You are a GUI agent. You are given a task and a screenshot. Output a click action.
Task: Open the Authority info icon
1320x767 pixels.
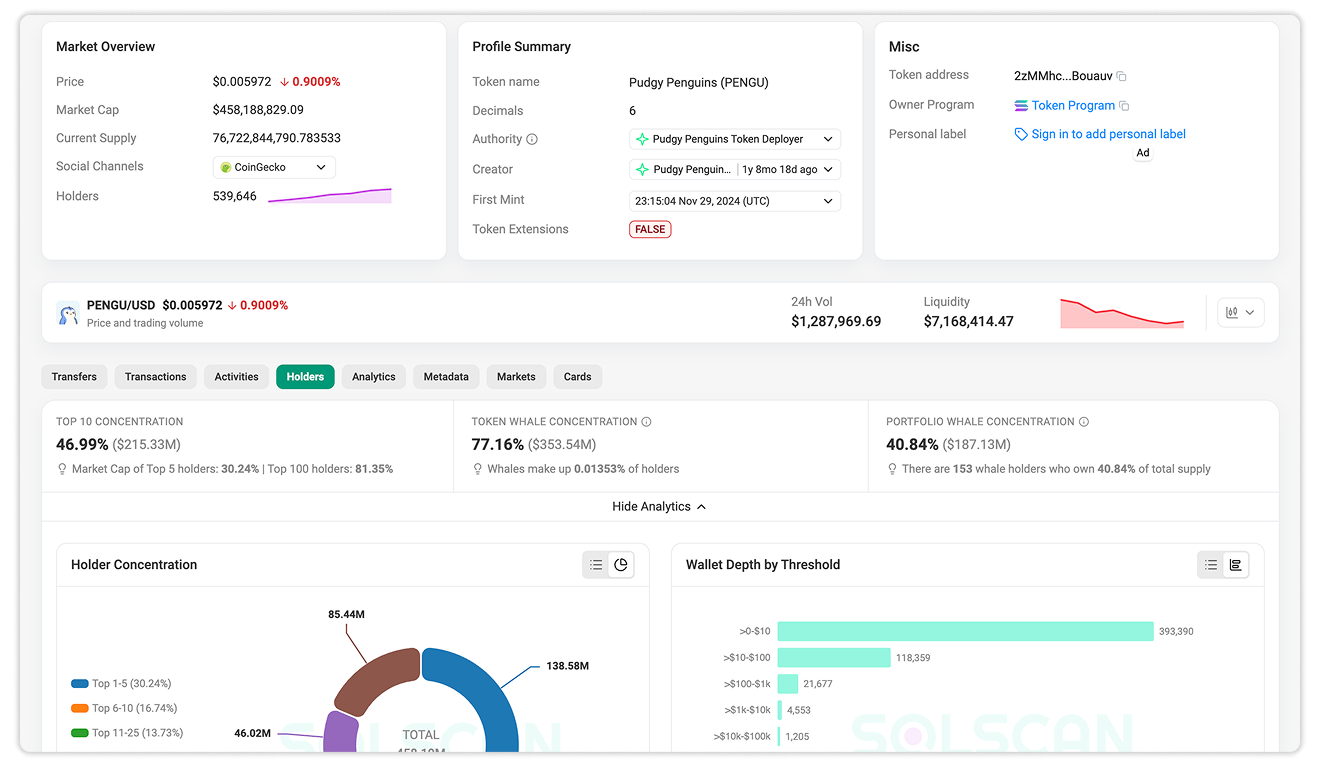click(532, 140)
